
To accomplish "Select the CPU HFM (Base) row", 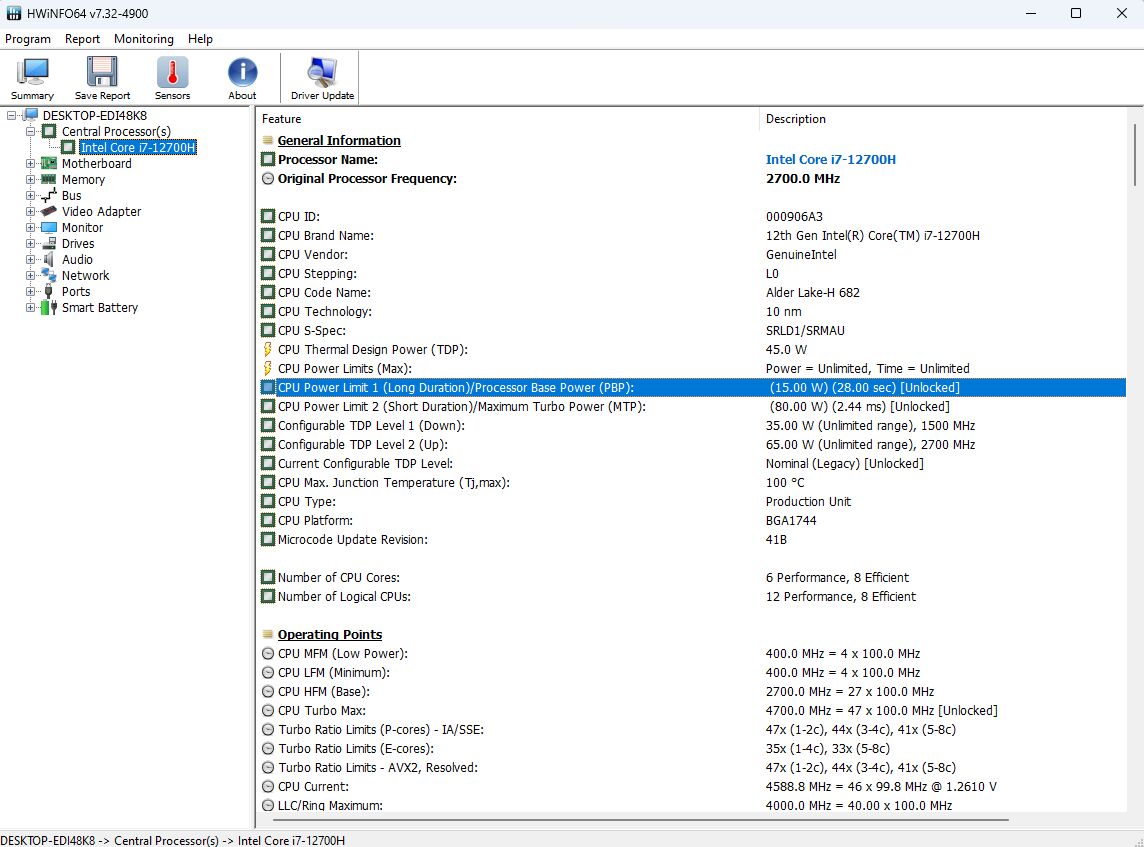I will click(x=692, y=692).
